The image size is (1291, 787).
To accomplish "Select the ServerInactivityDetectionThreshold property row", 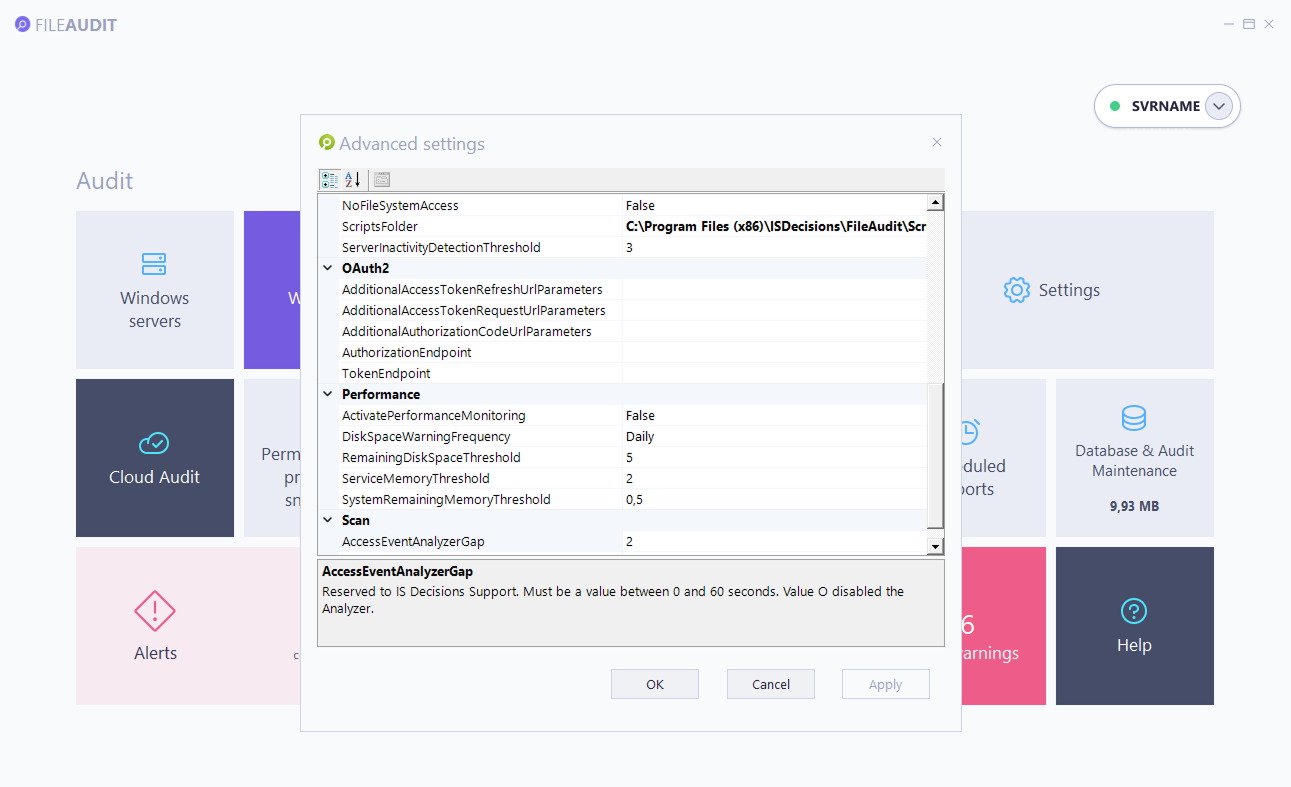I will (623, 247).
